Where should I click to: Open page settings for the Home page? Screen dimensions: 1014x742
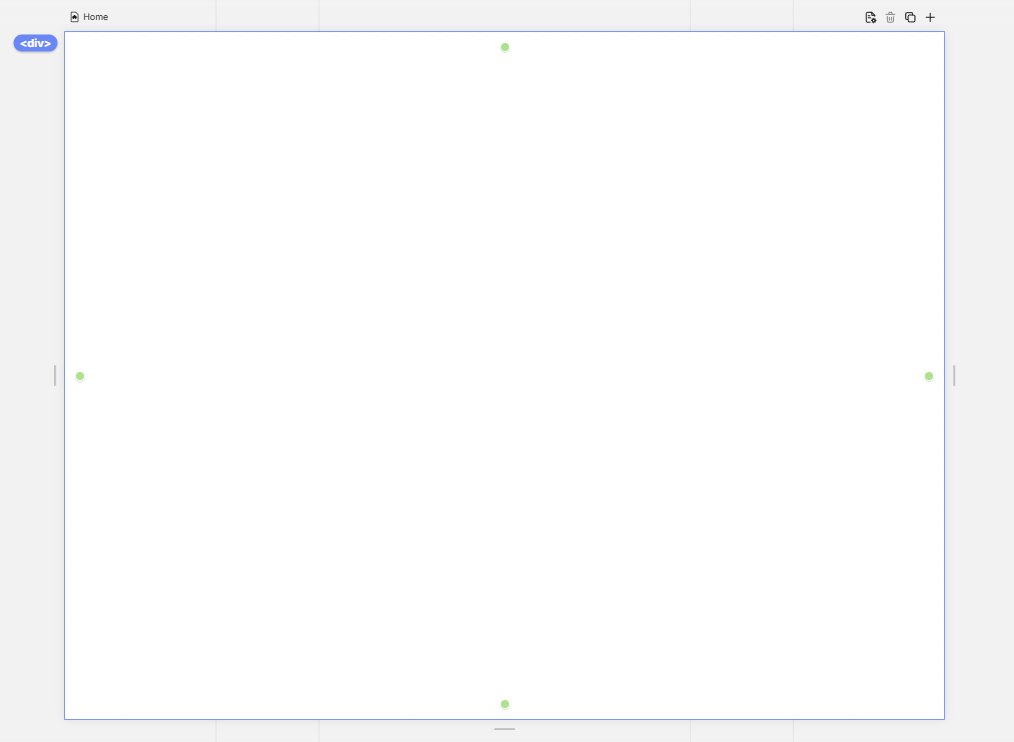click(870, 17)
